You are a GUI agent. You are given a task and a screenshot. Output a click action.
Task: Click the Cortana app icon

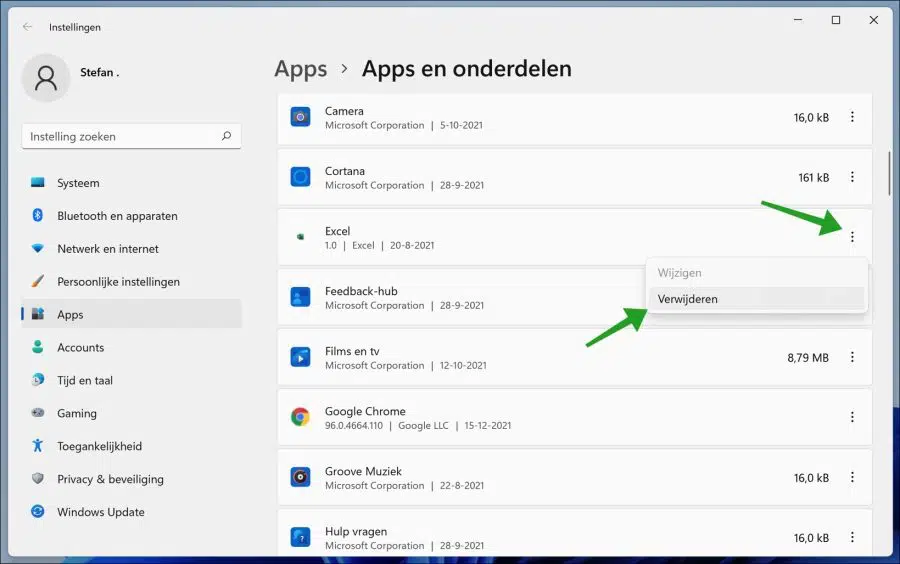[x=300, y=177]
